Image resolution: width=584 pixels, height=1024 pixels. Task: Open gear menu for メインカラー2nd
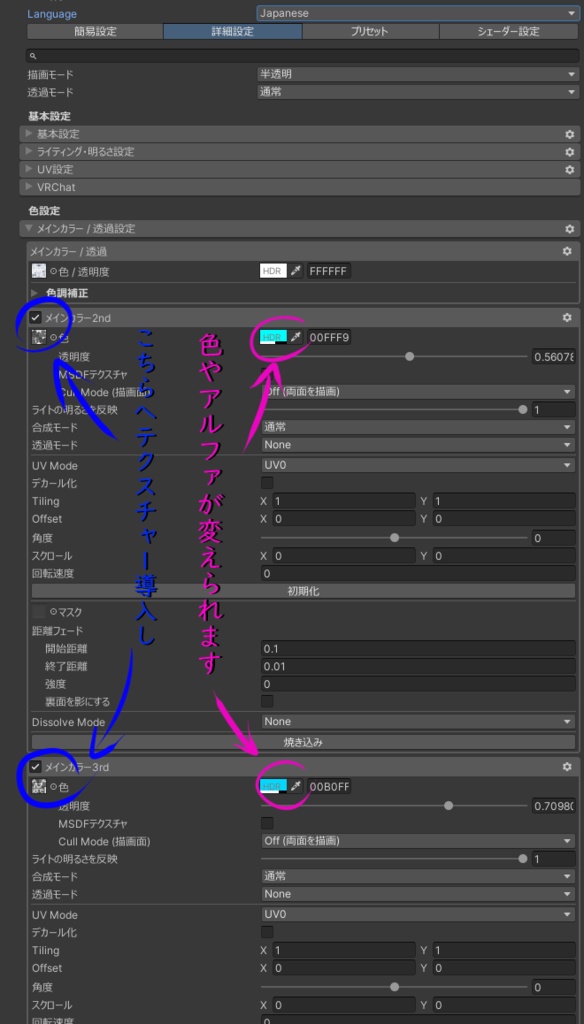(567, 317)
